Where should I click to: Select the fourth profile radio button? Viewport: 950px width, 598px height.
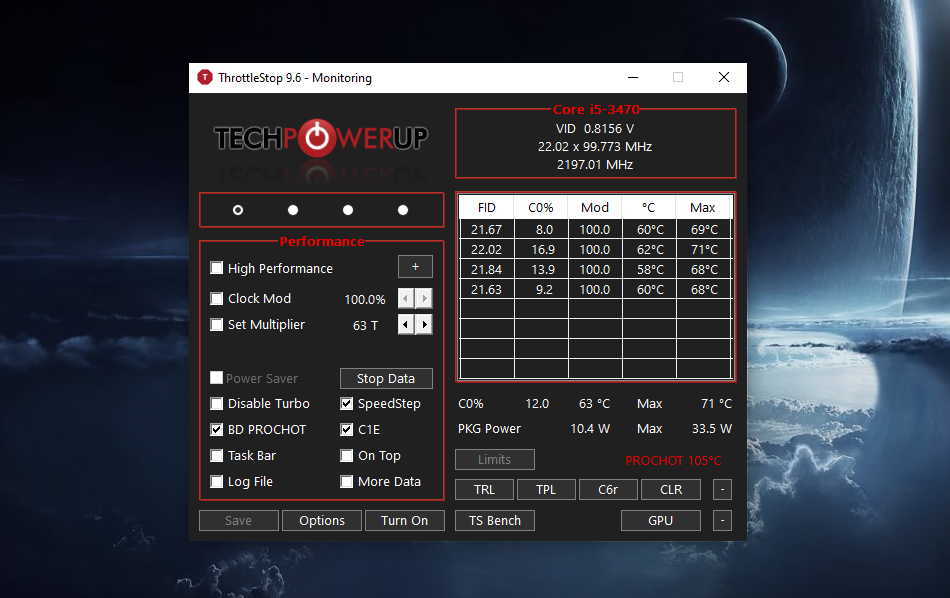403,210
